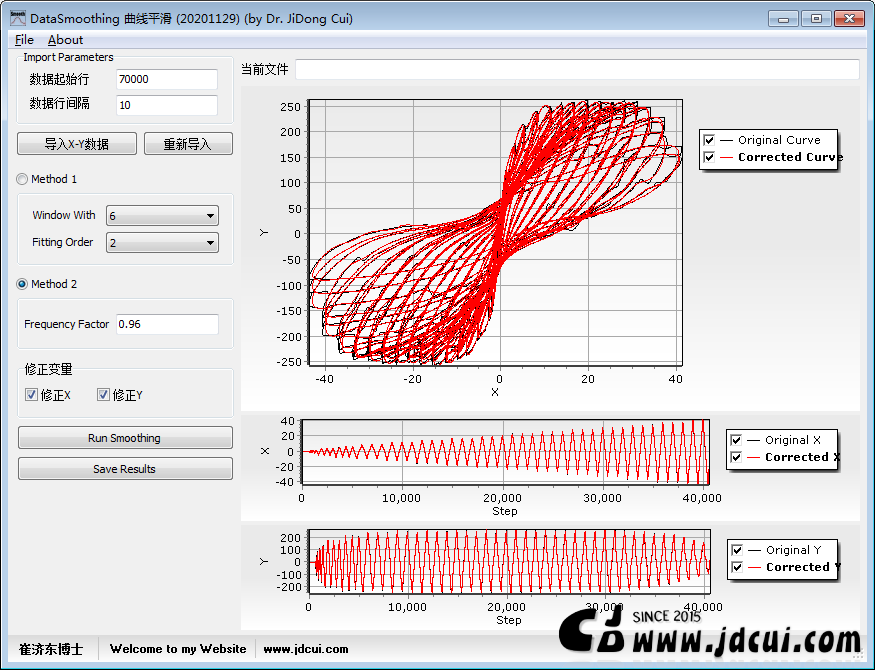
Task: Toggle Corrected Curve legend checkbox
Action: pyautogui.click(x=709, y=157)
